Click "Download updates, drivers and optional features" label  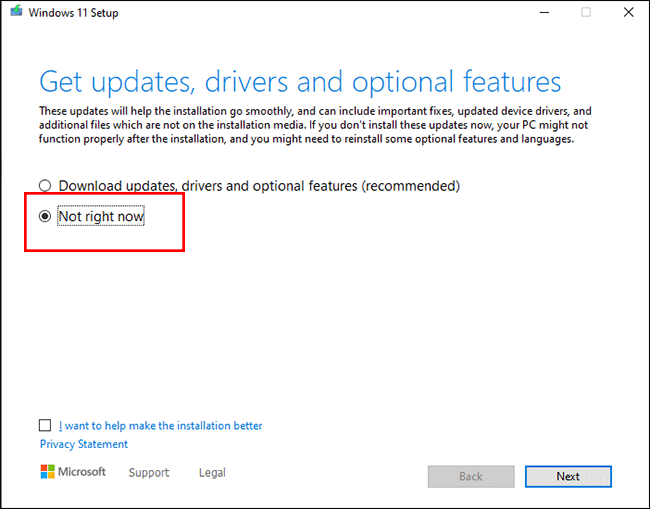tap(259, 186)
